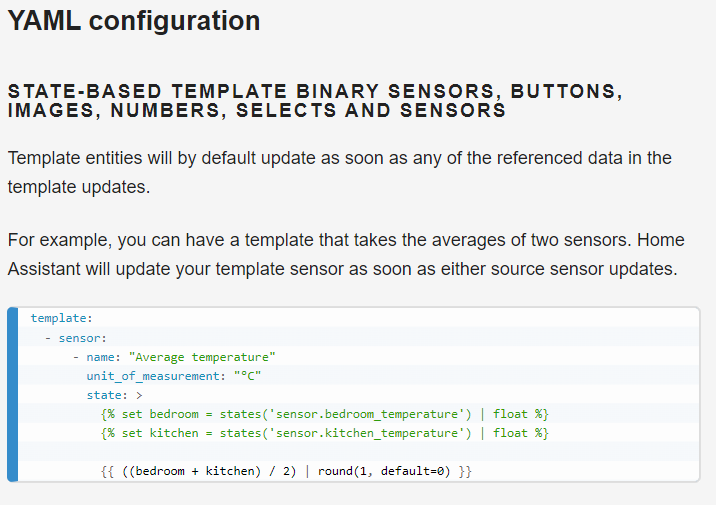Click the empty line in the code block

tap(359, 452)
